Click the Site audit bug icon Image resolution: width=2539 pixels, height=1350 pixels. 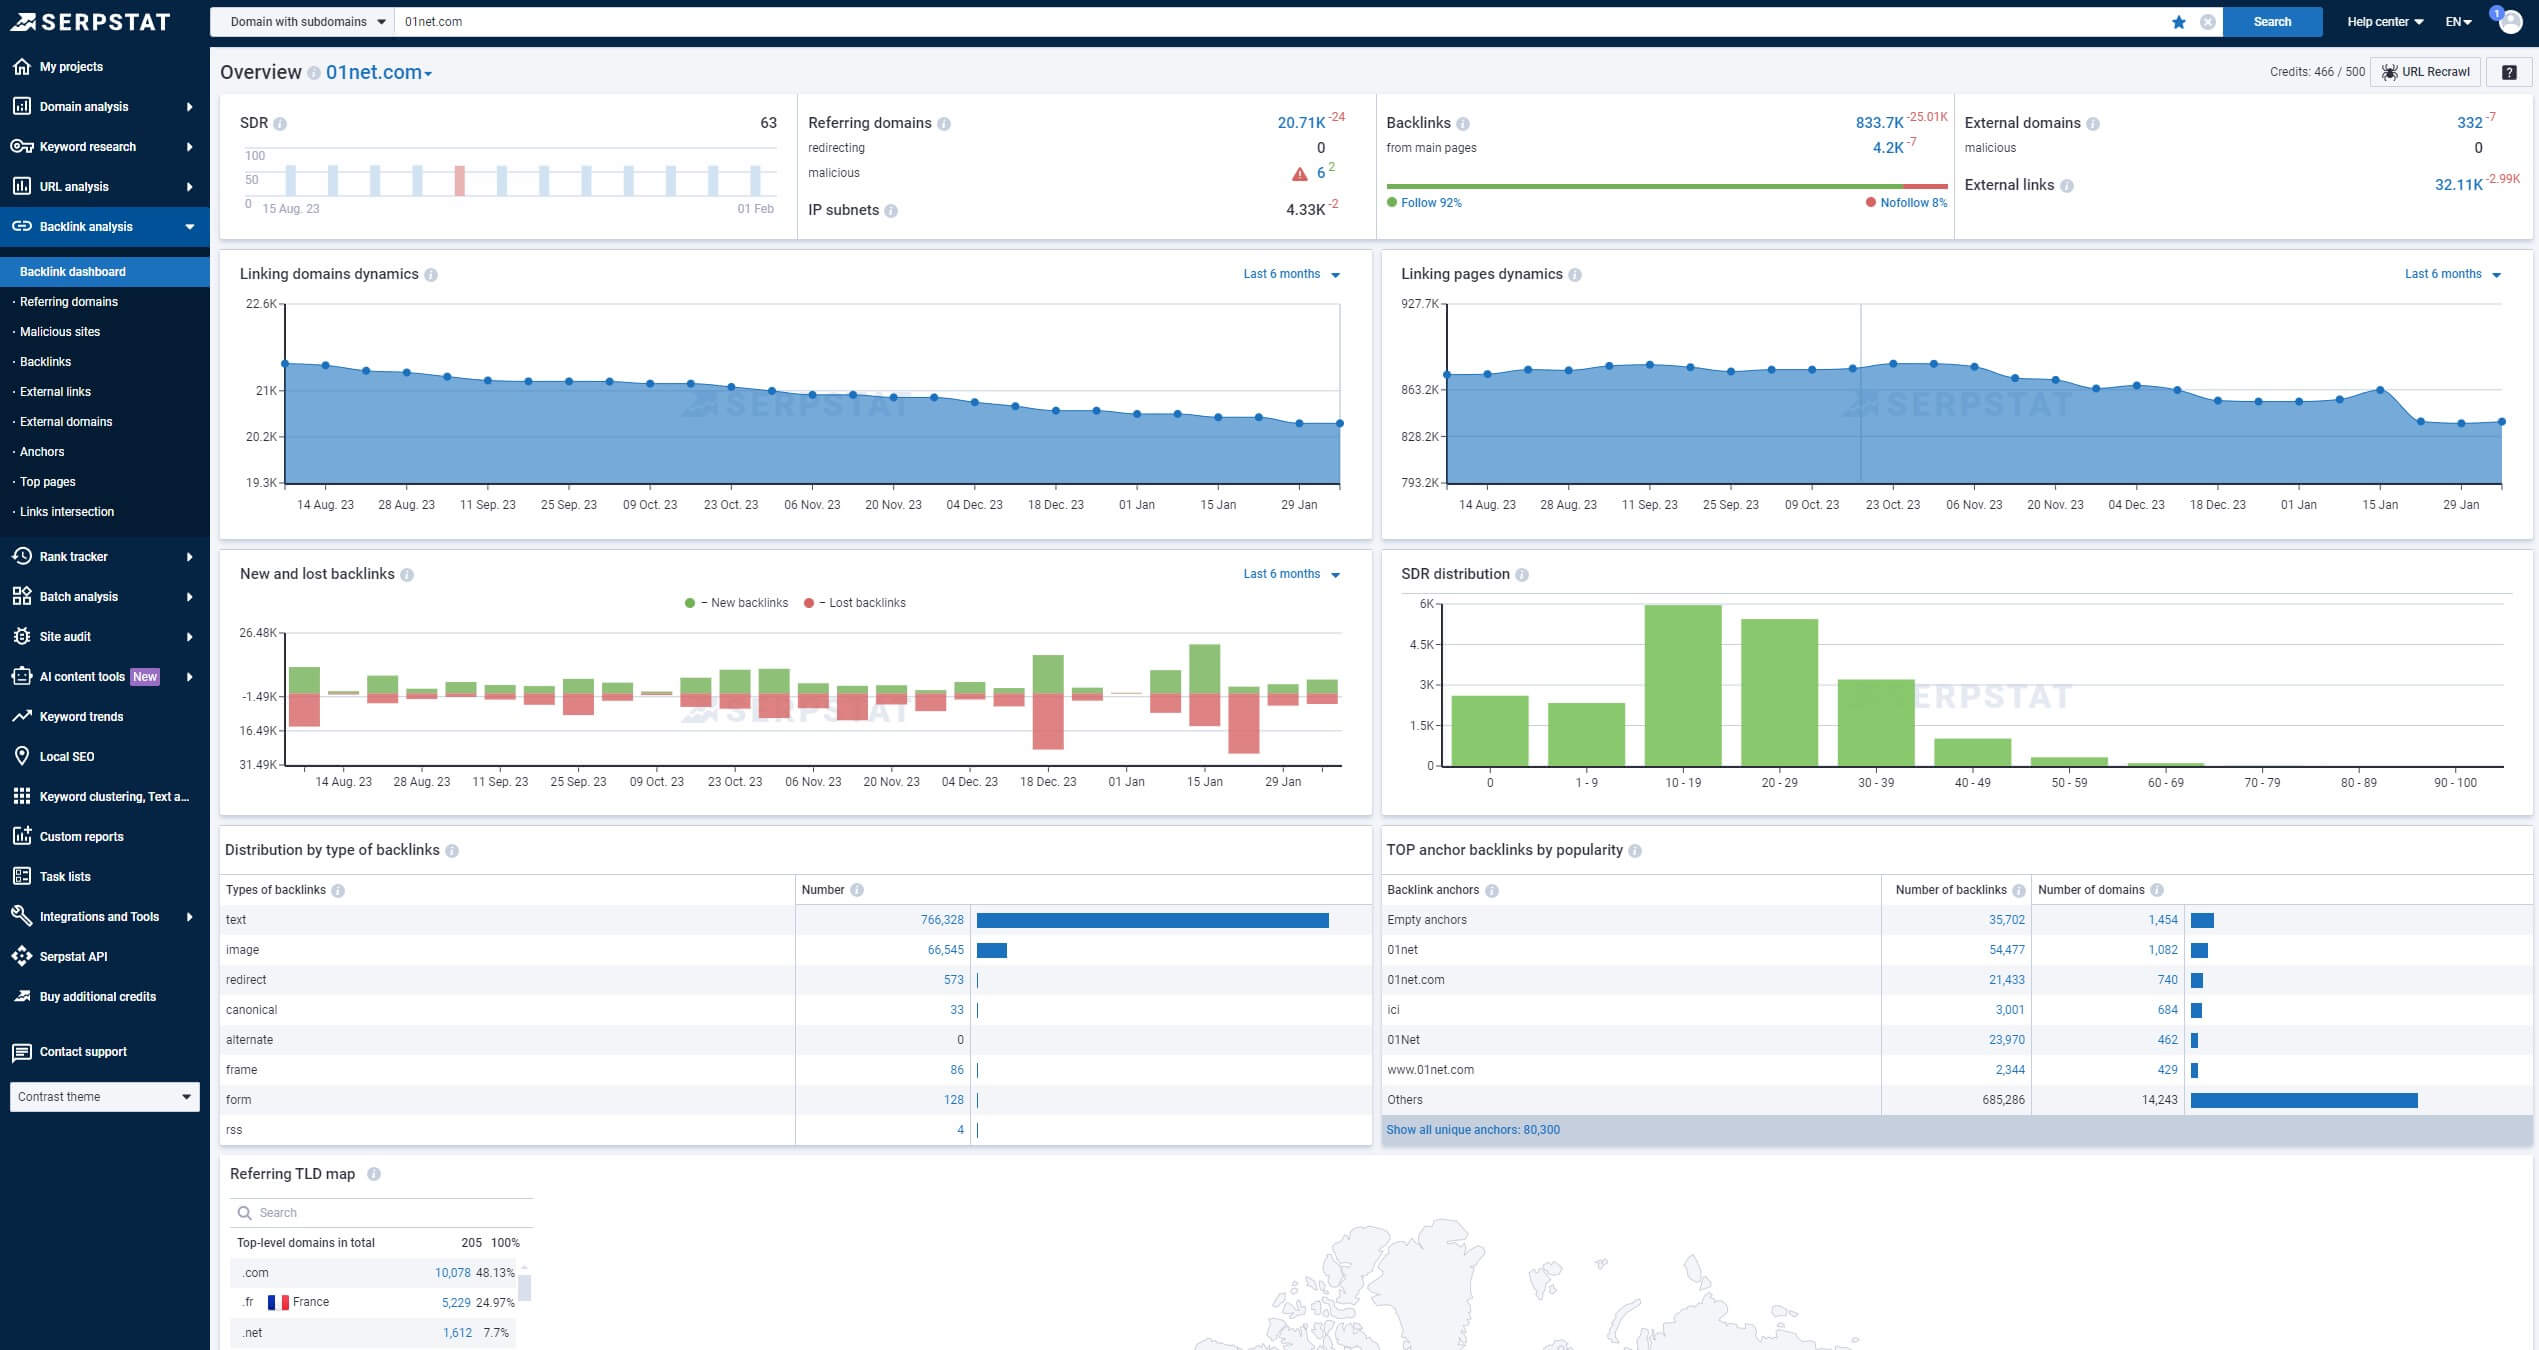click(21, 636)
